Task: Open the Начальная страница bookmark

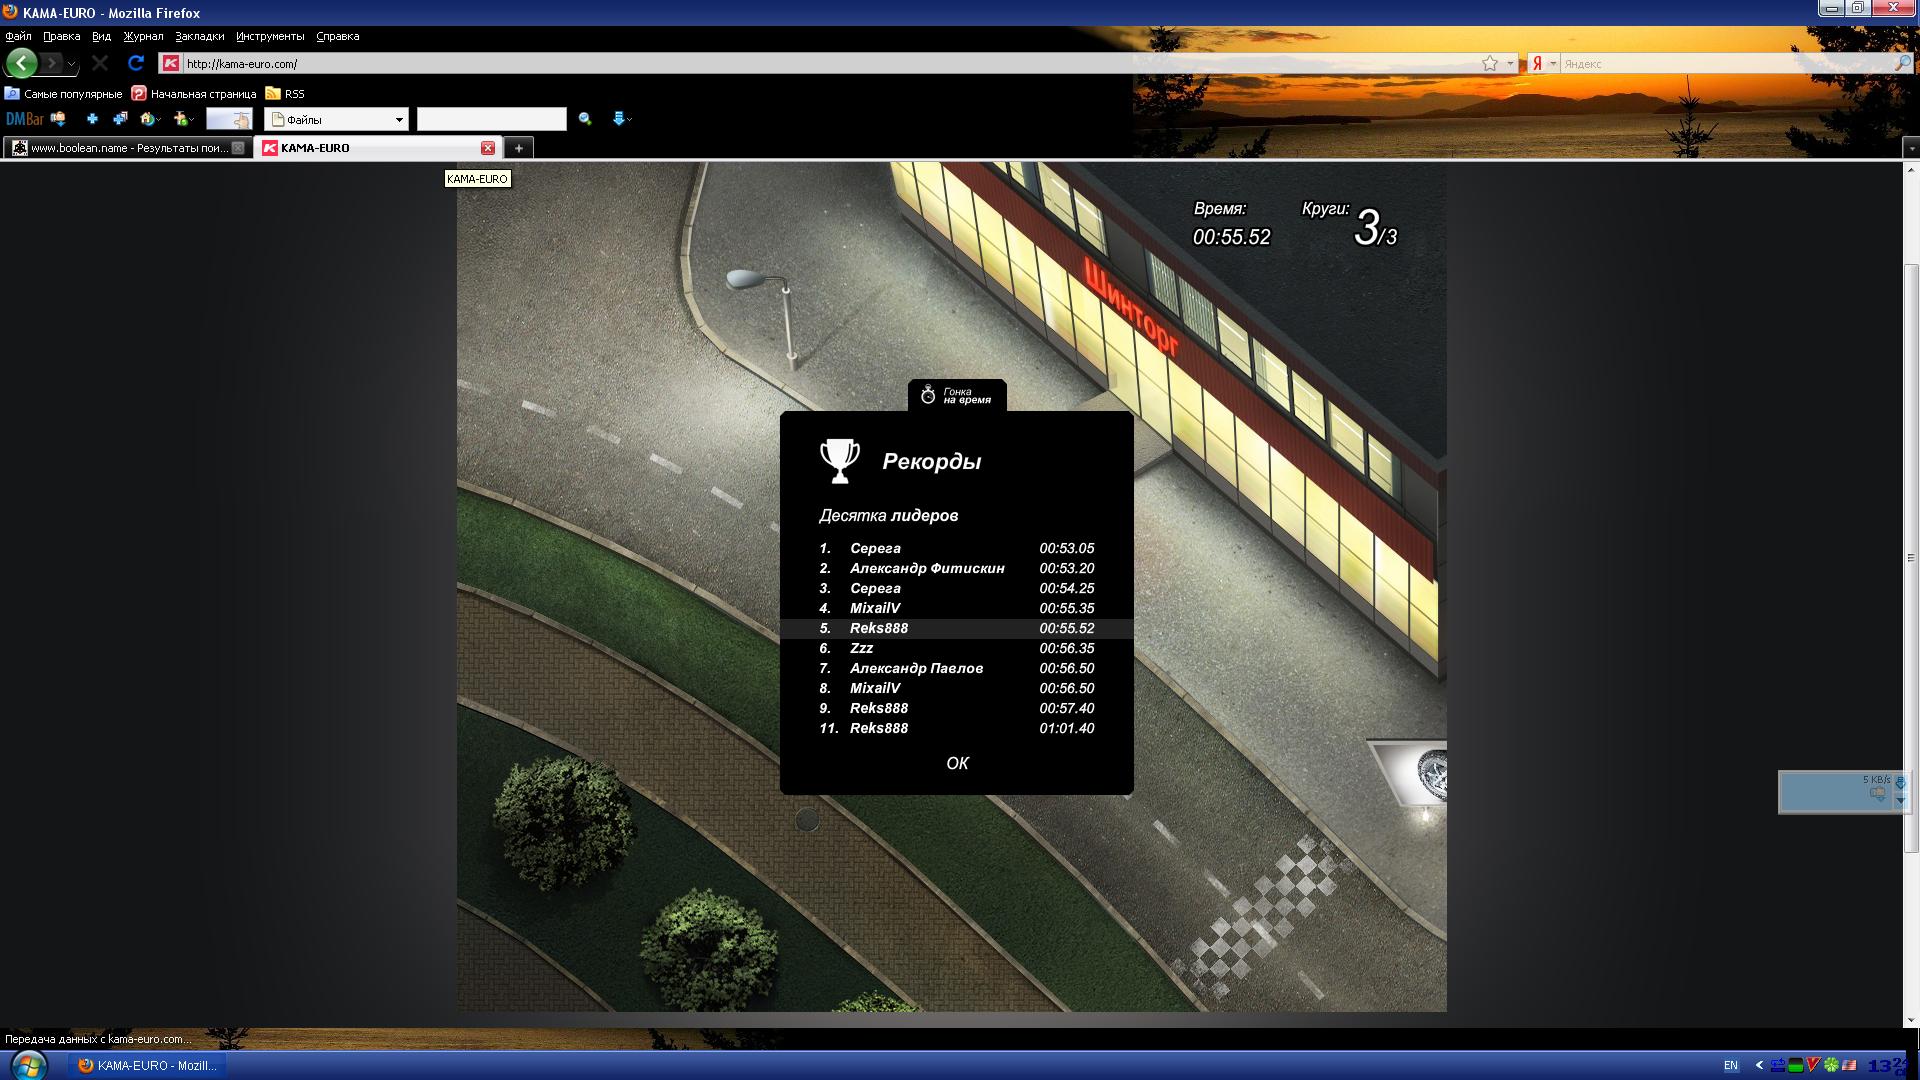Action: (x=195, y=94)
